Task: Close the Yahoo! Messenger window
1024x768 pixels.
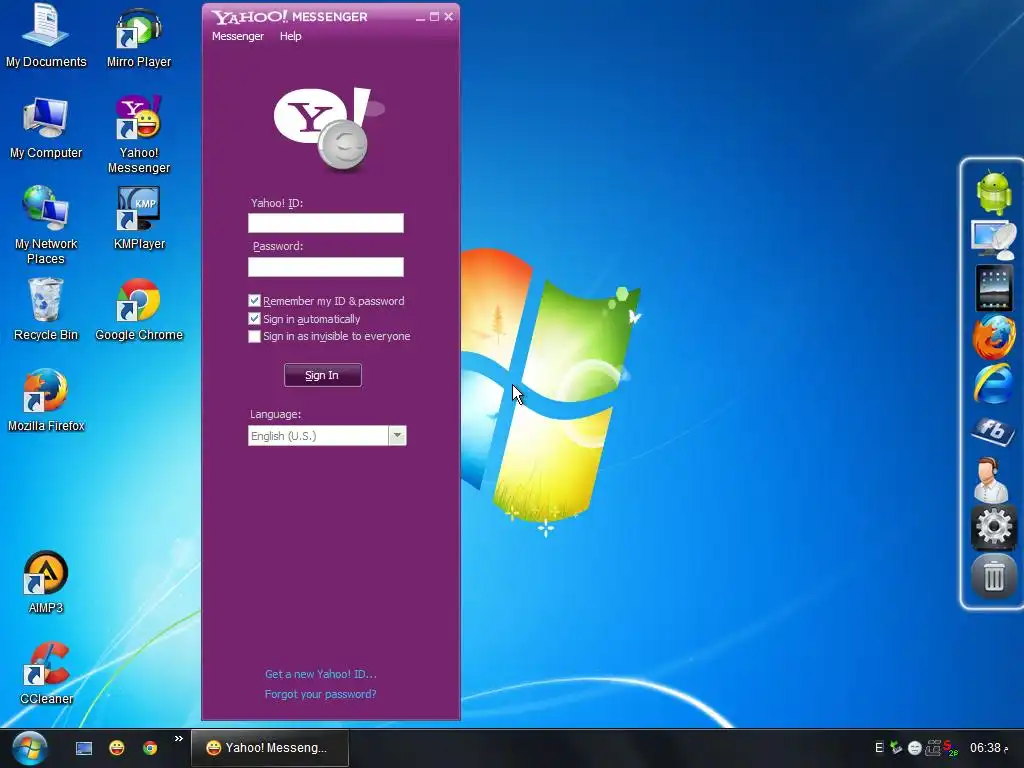Action: click(449, 17)
